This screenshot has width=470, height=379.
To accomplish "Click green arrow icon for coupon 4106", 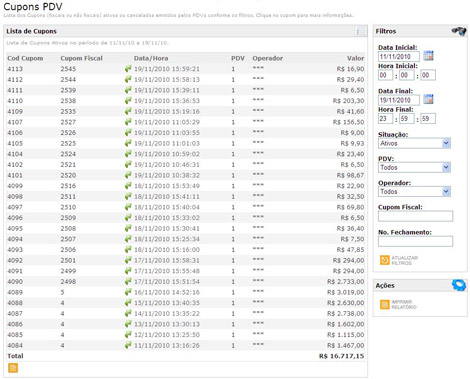I will point(128,133).
